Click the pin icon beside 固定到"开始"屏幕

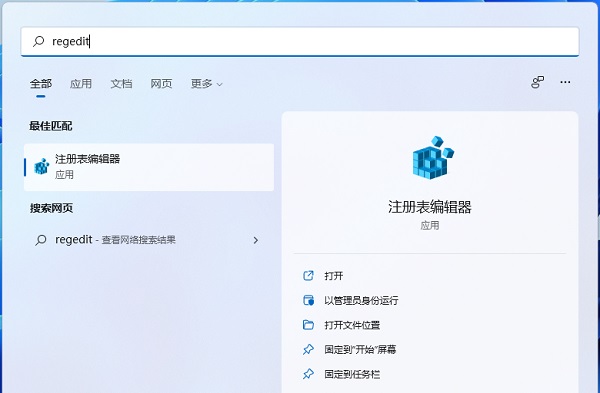pos(308,349)
